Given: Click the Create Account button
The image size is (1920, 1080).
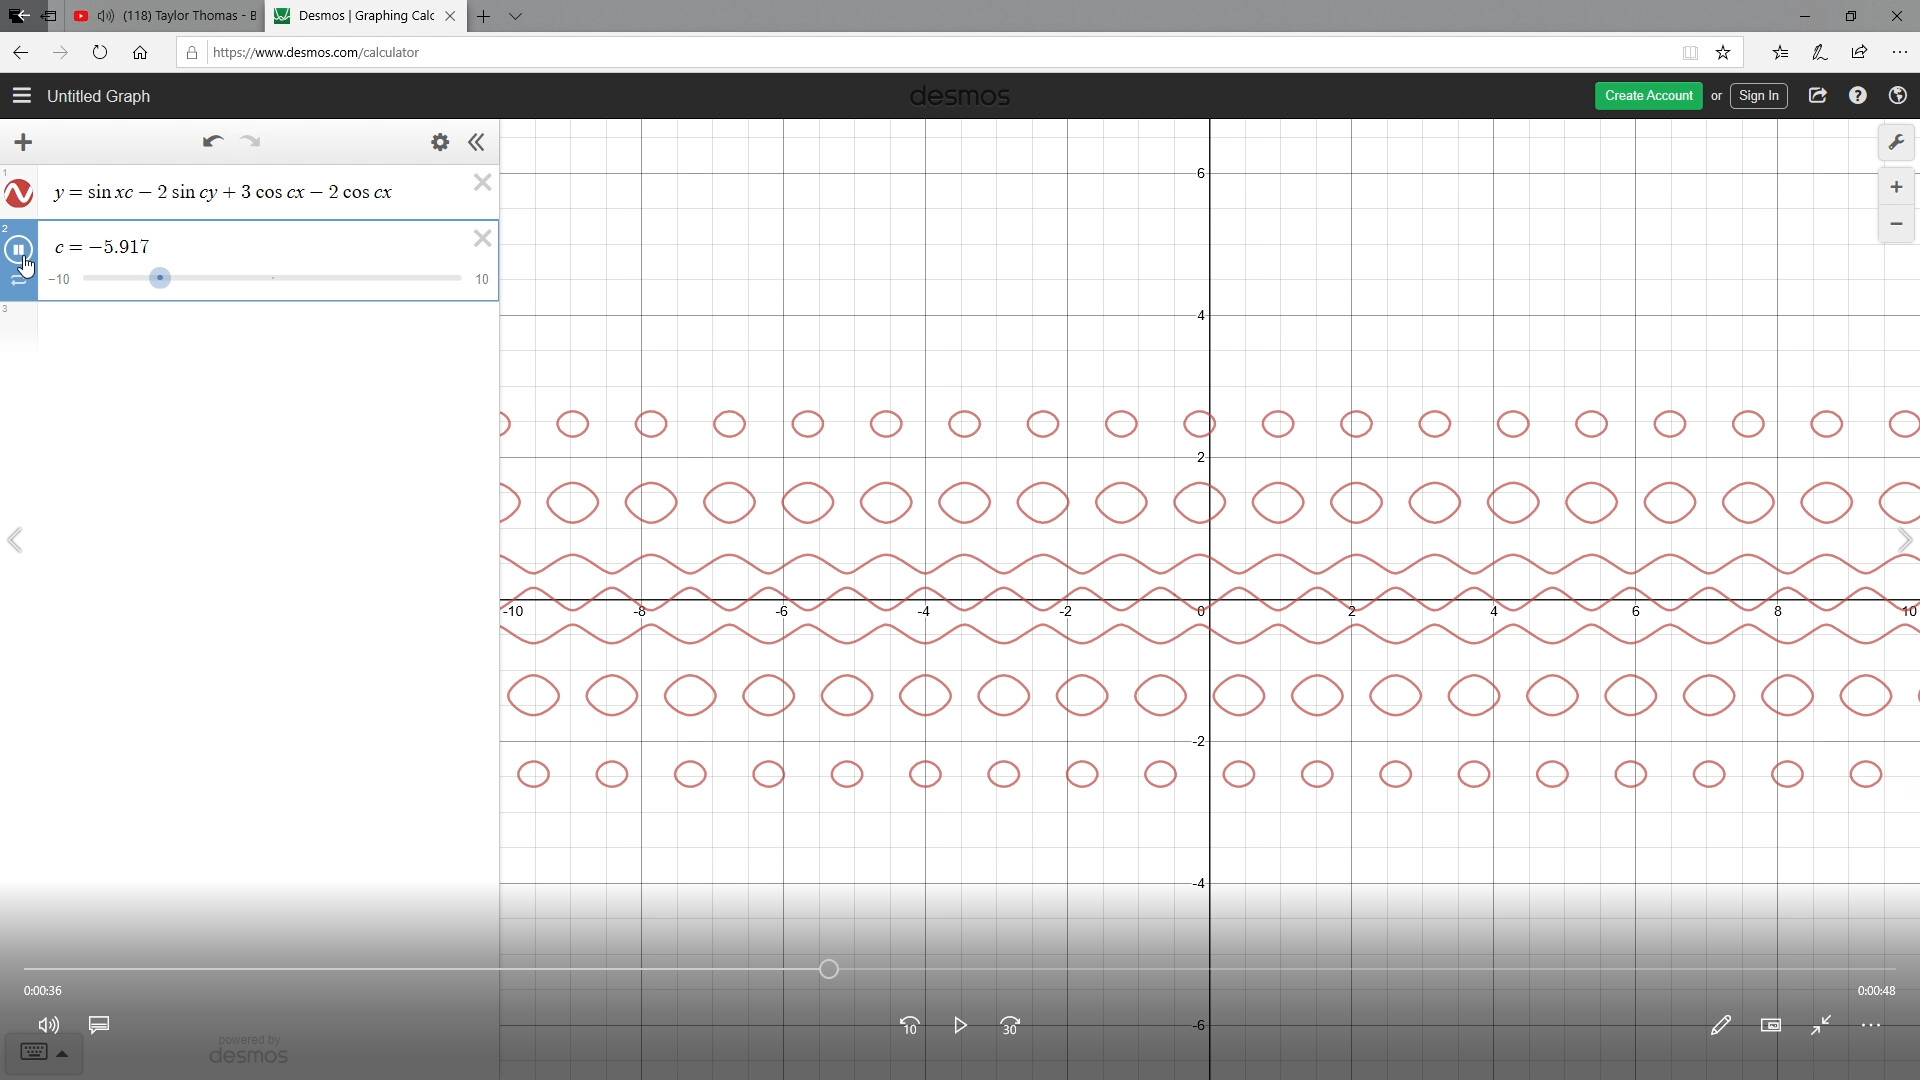Looking at the screenshot, I should coord(1648,95).
